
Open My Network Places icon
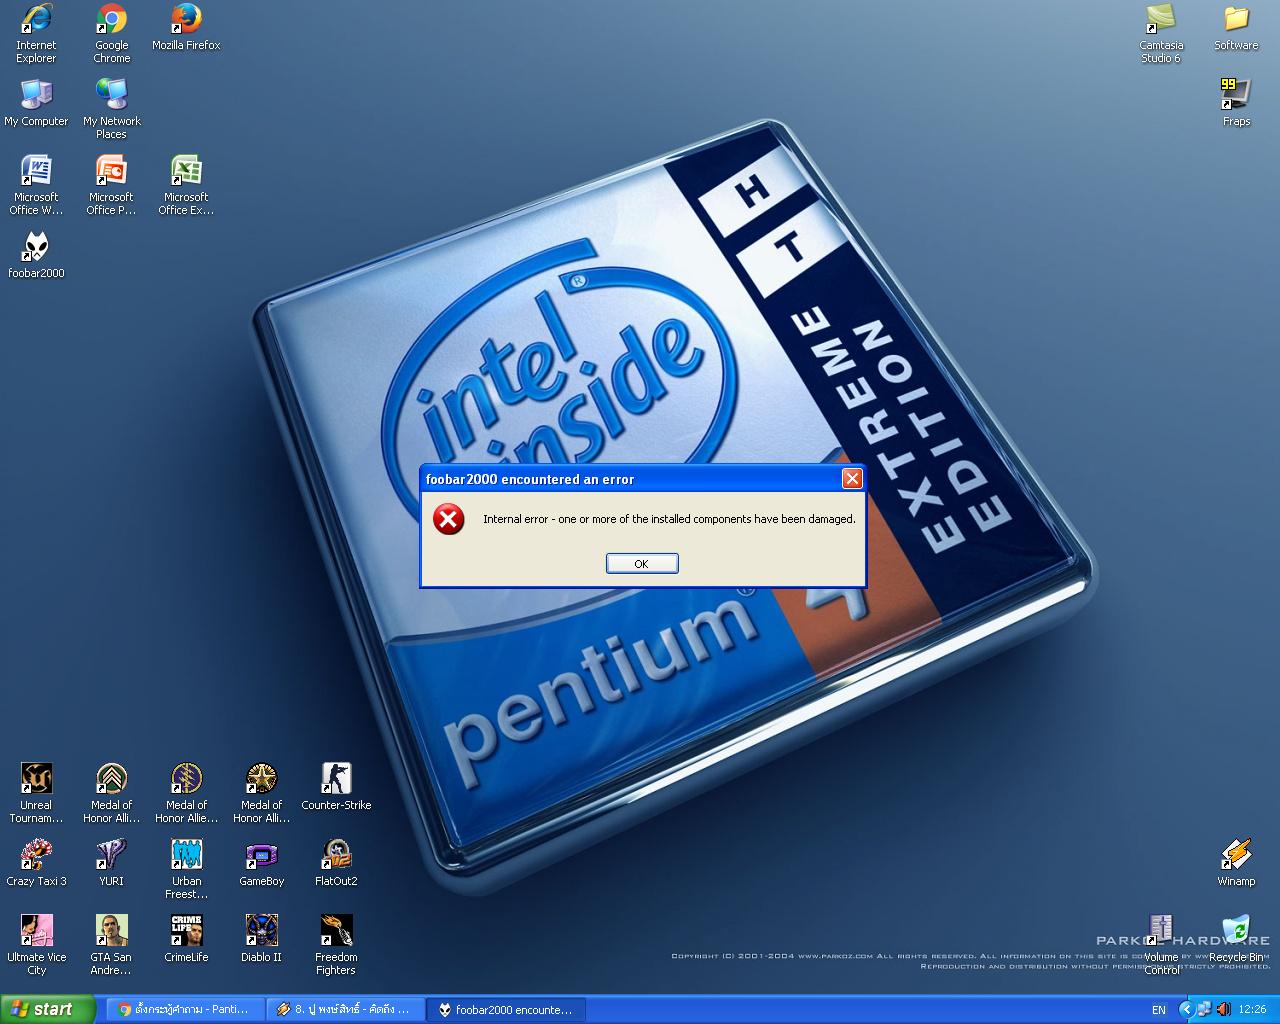(x=111, y=109)
